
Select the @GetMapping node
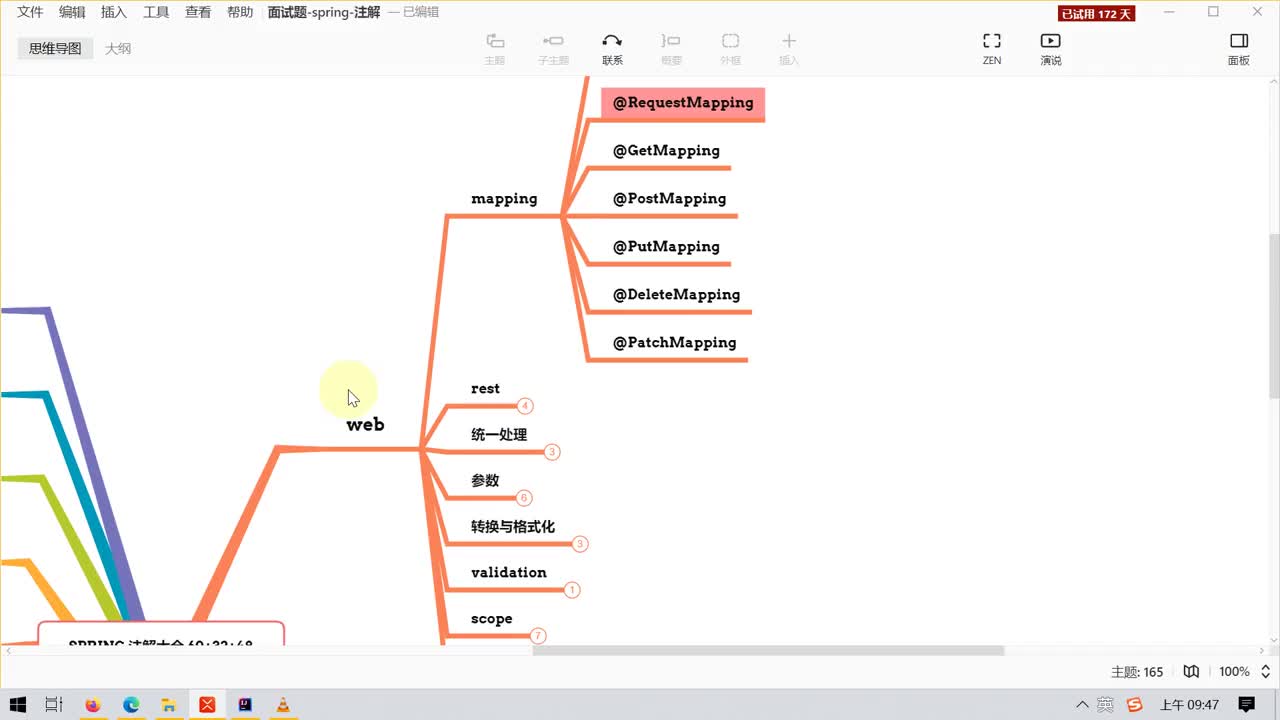pos(666,151)
